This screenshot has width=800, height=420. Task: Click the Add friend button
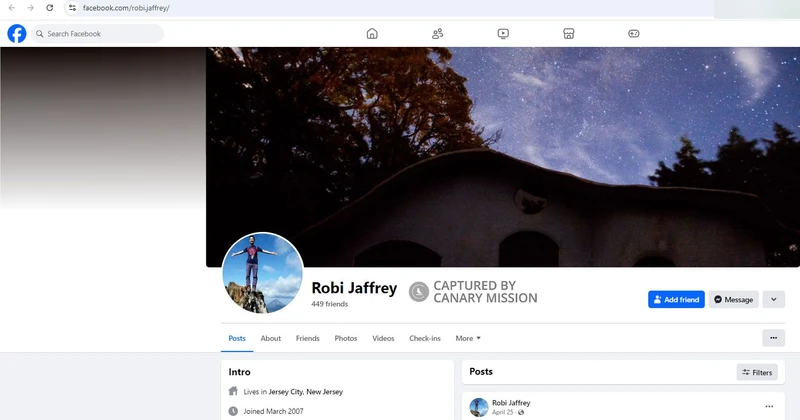[x=676, y=300]
